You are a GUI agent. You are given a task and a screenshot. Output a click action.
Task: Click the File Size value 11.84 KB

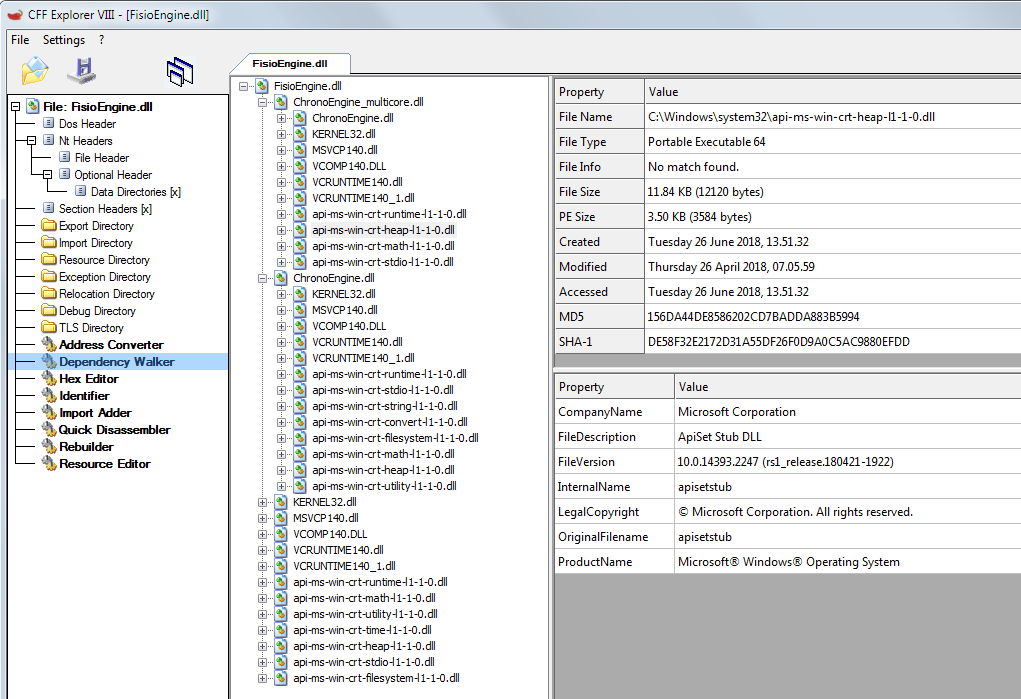[x=705, y=192]
